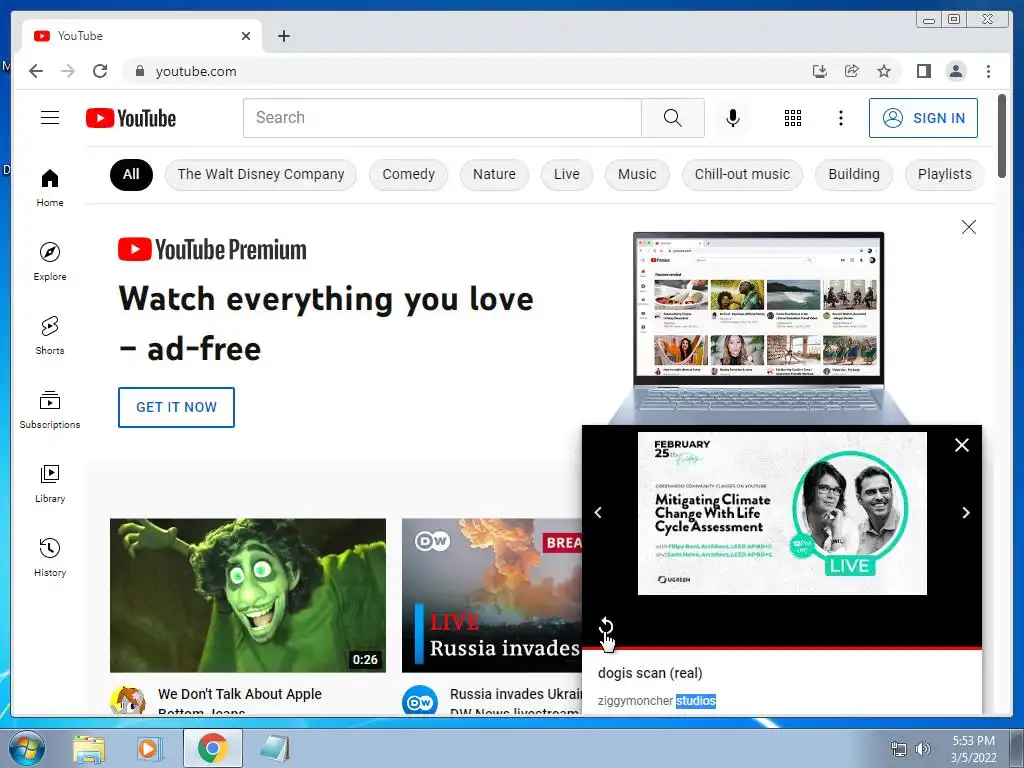This screenshot has height=768, width=1024.
Task: Close the YouTube browser tab
Action: tap(246, 36)
